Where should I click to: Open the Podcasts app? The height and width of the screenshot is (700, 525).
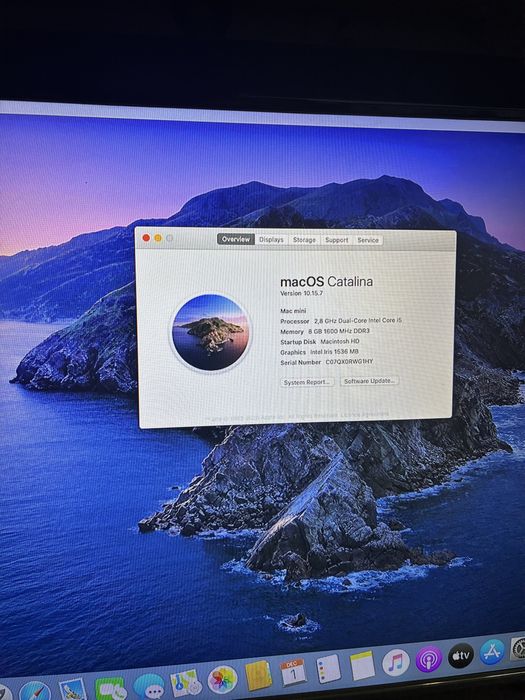point(429,658)
